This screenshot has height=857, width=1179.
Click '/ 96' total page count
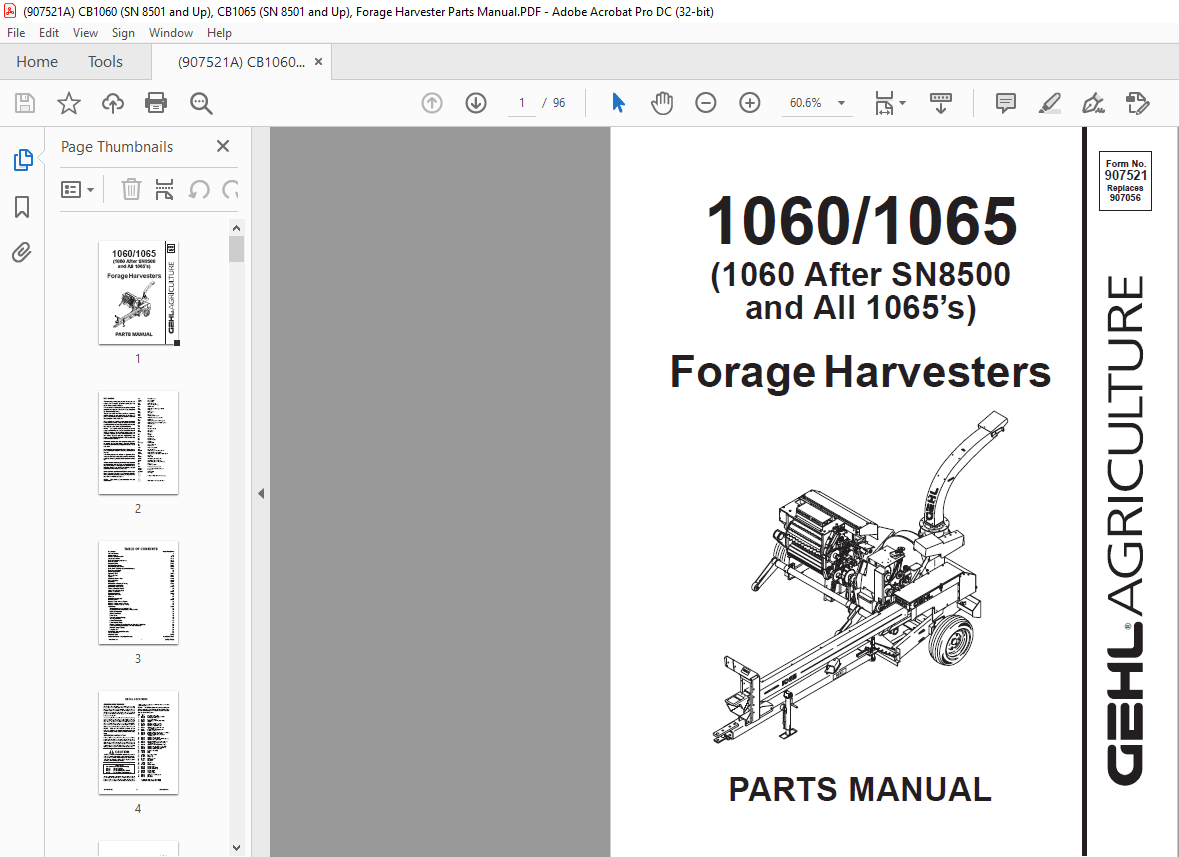tap(554, 103)
